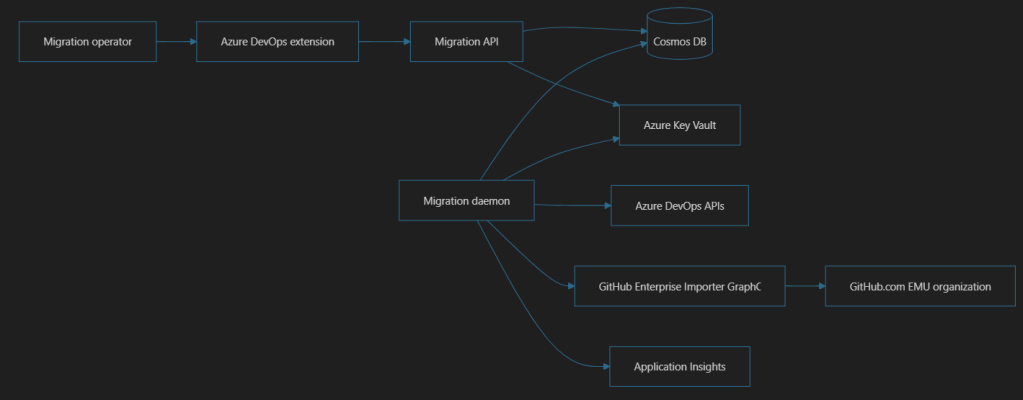
Task: Click the Cosmos DB cylinder
Action: [679, 34]
